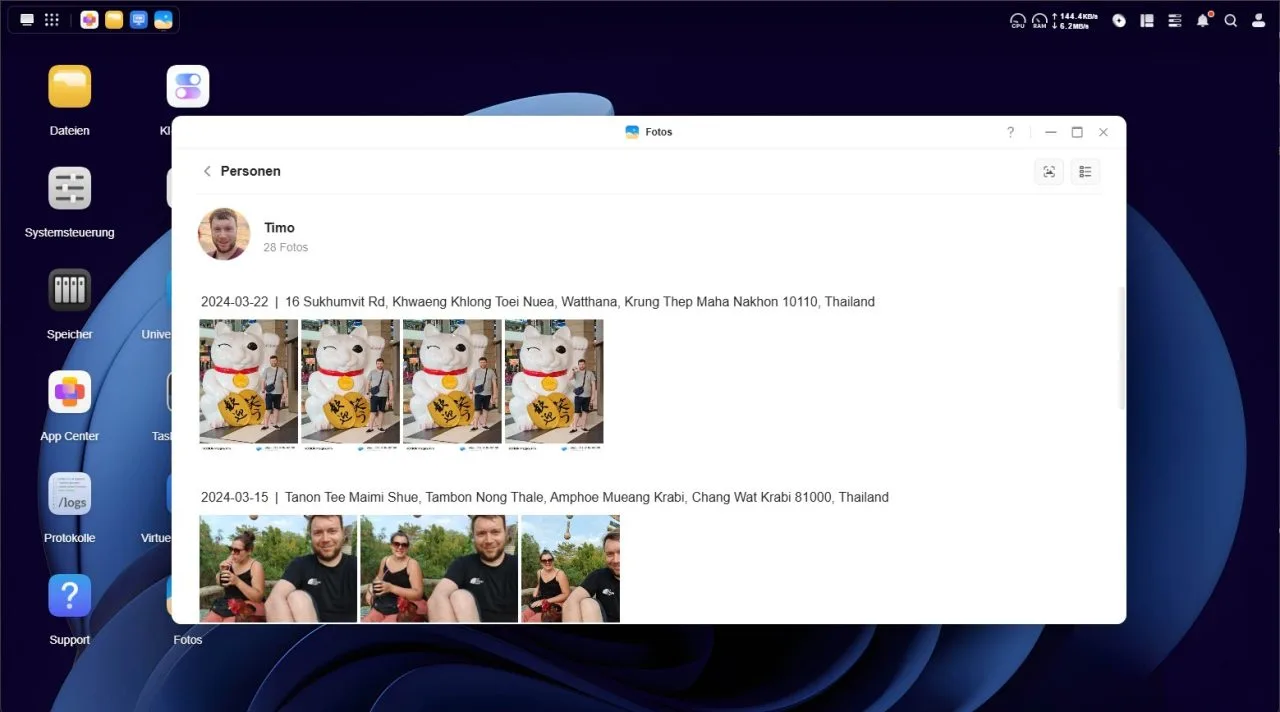Open the user account menu
This screenshot has height=712, width=1280.
[x=1258, y=20]
